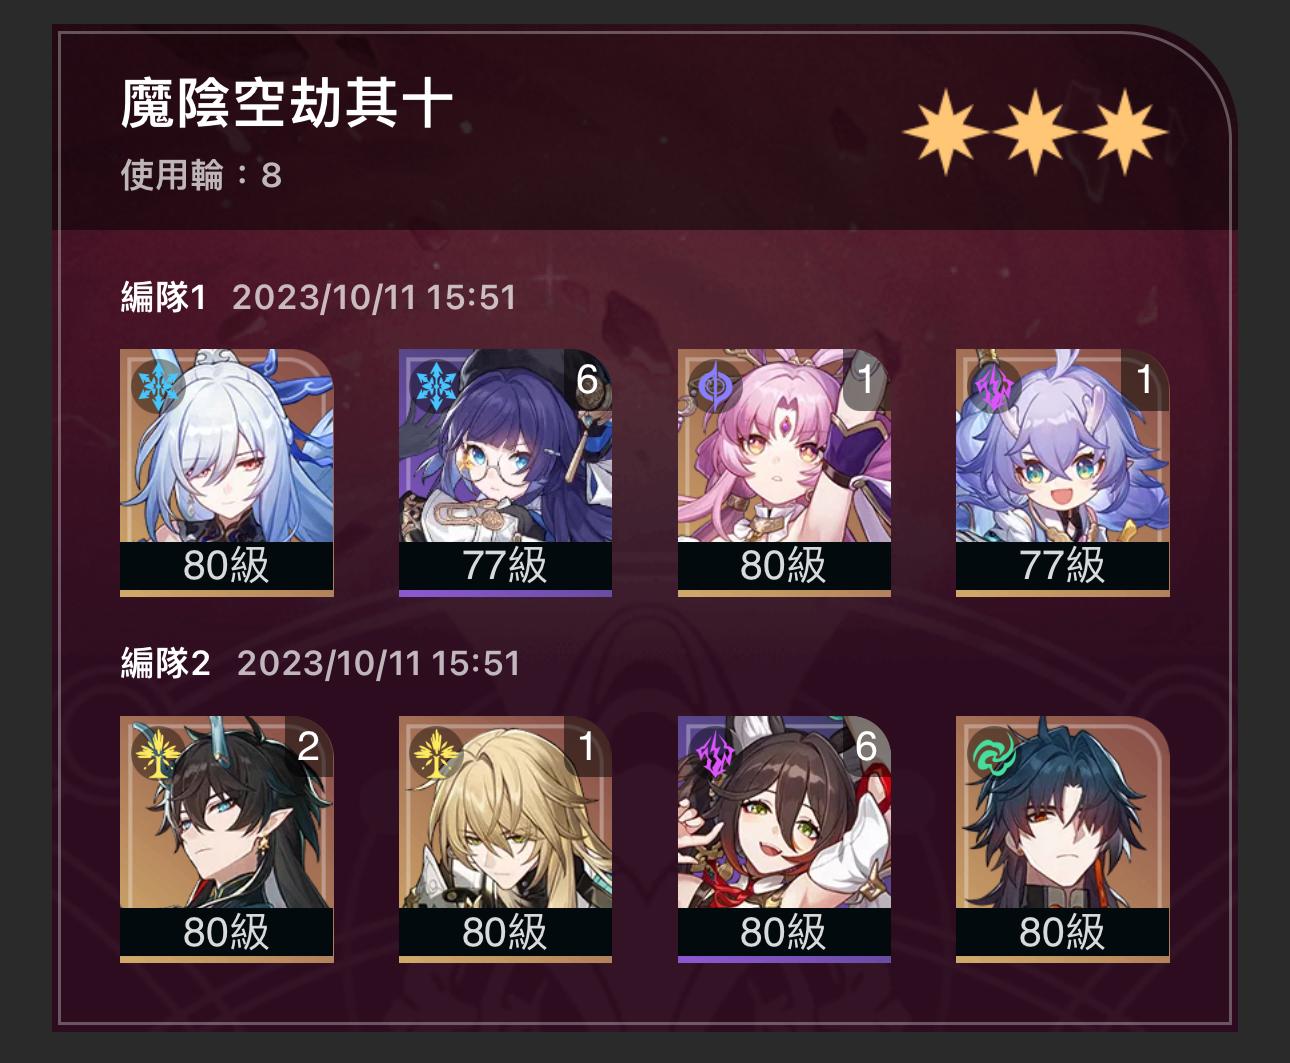Click the Imaginary element icon on blonde Luocha's portrait
This screenshot has width=1290, height=1063.
435,753
